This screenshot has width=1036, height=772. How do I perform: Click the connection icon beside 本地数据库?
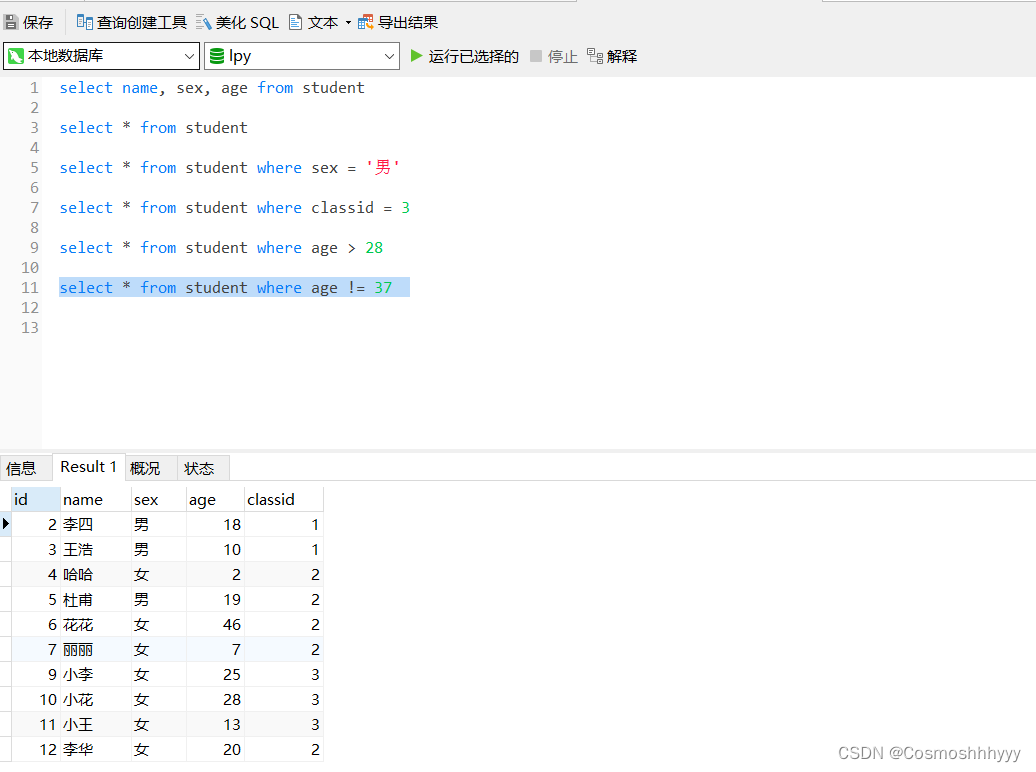16,56
